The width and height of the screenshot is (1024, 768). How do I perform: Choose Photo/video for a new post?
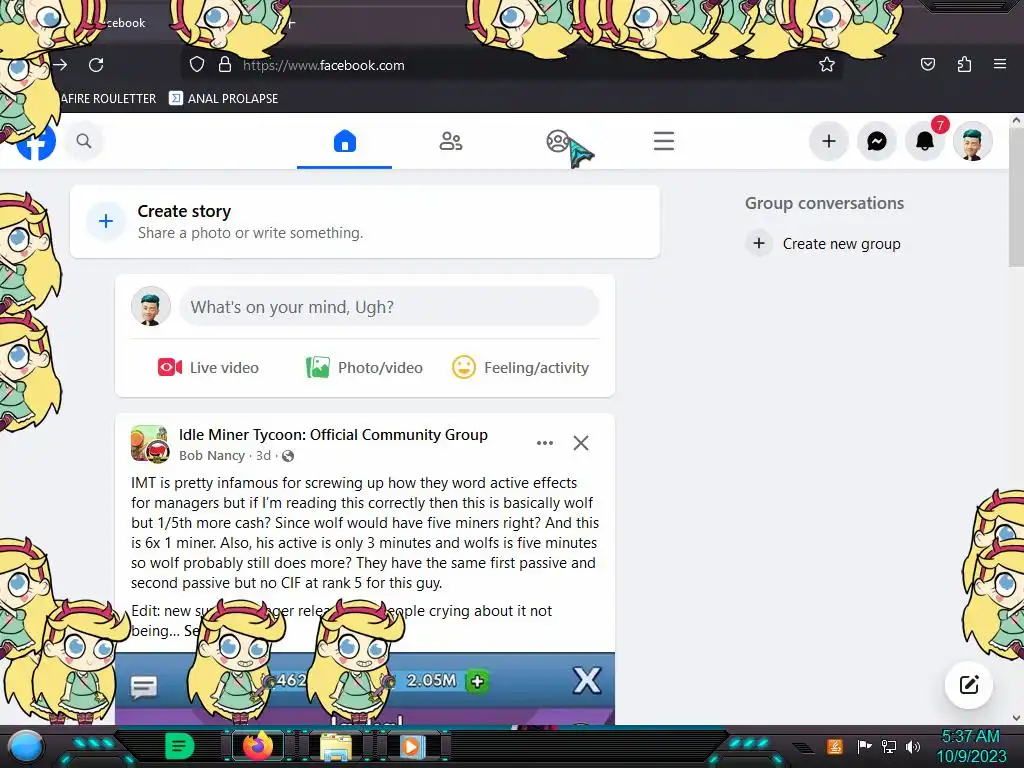tap(364, 368)
